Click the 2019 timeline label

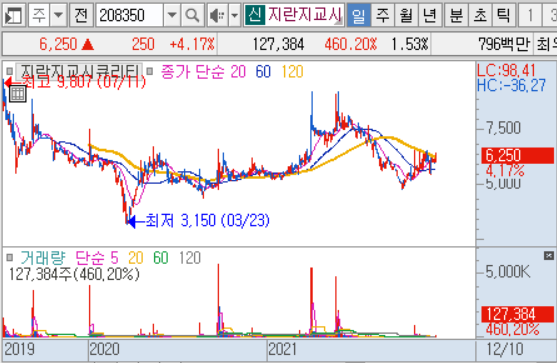coord(20,349)
